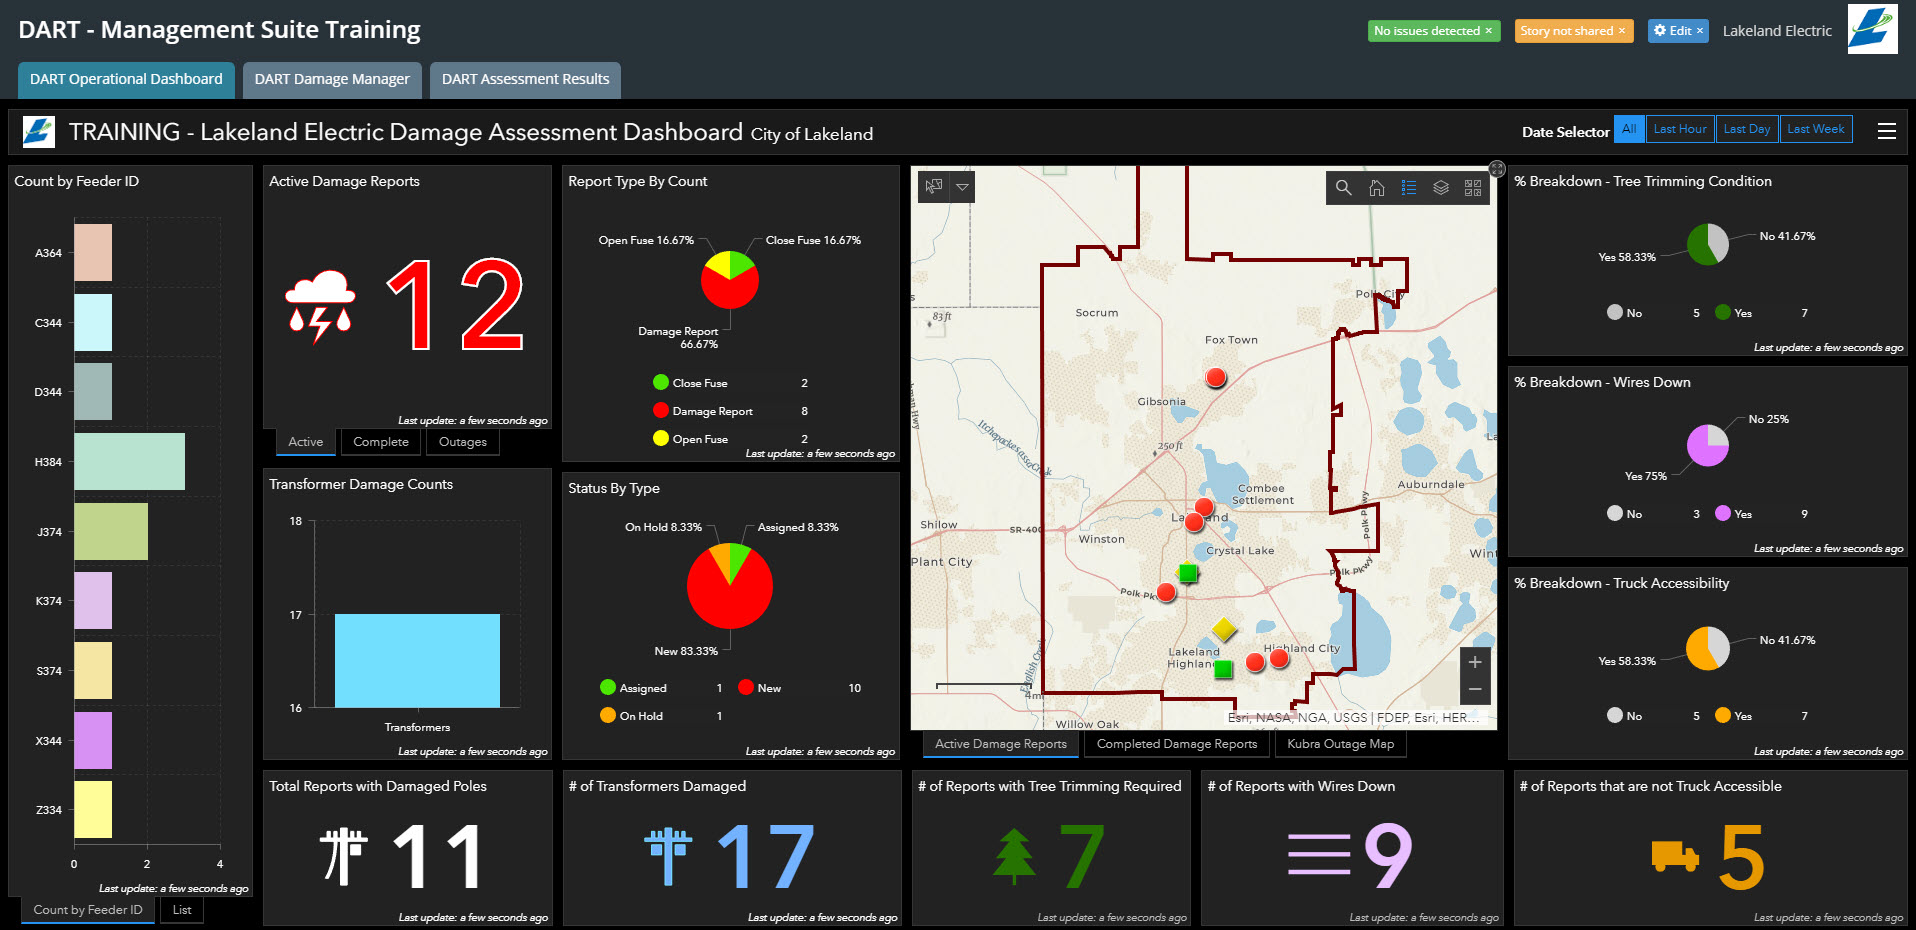Screen dimensions: 1916x930
Task: Select the Count by Feeder ID tab
Action: tap(88, 910)
